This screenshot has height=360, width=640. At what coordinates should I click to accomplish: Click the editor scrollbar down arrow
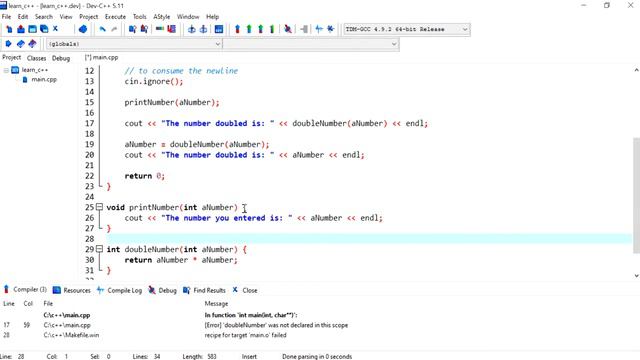(636, 276)
